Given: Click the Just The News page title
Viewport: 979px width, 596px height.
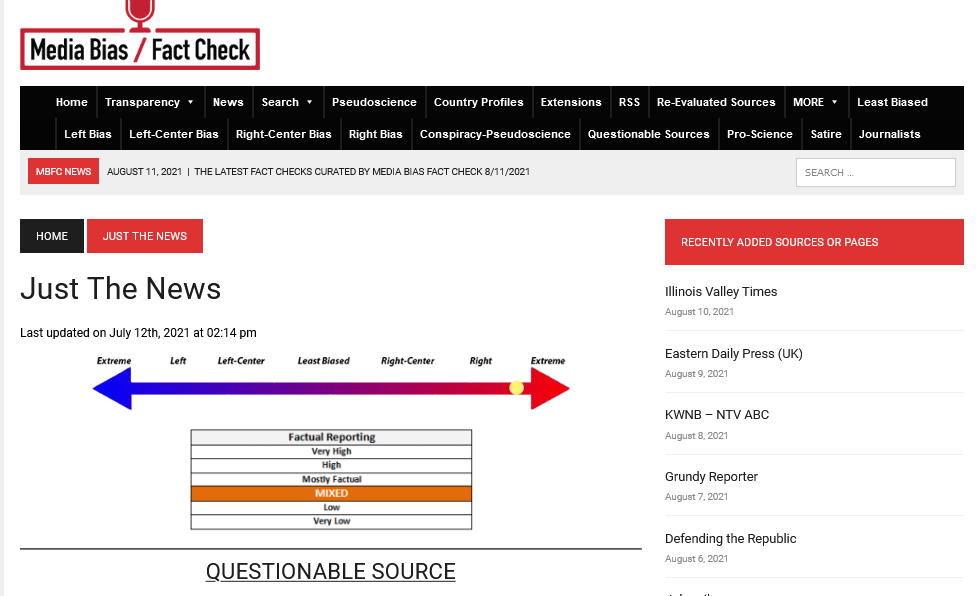Looking at the screenshot, I should [121, 289].
